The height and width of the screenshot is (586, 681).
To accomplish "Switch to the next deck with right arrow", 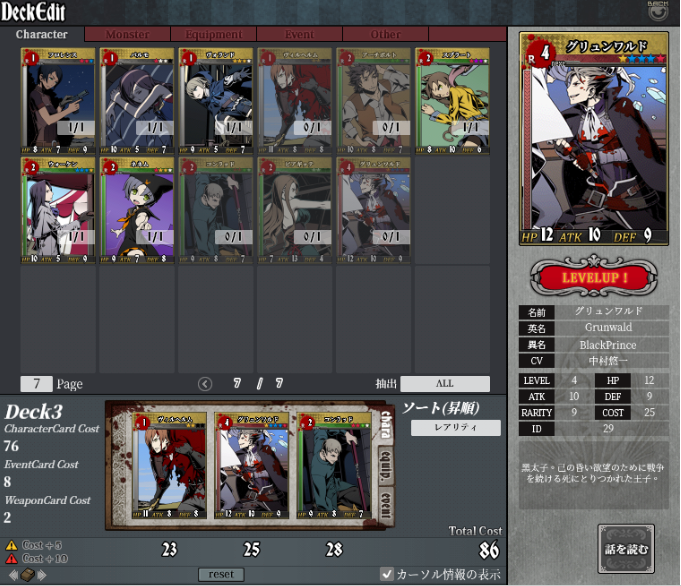I will (42, 575).
